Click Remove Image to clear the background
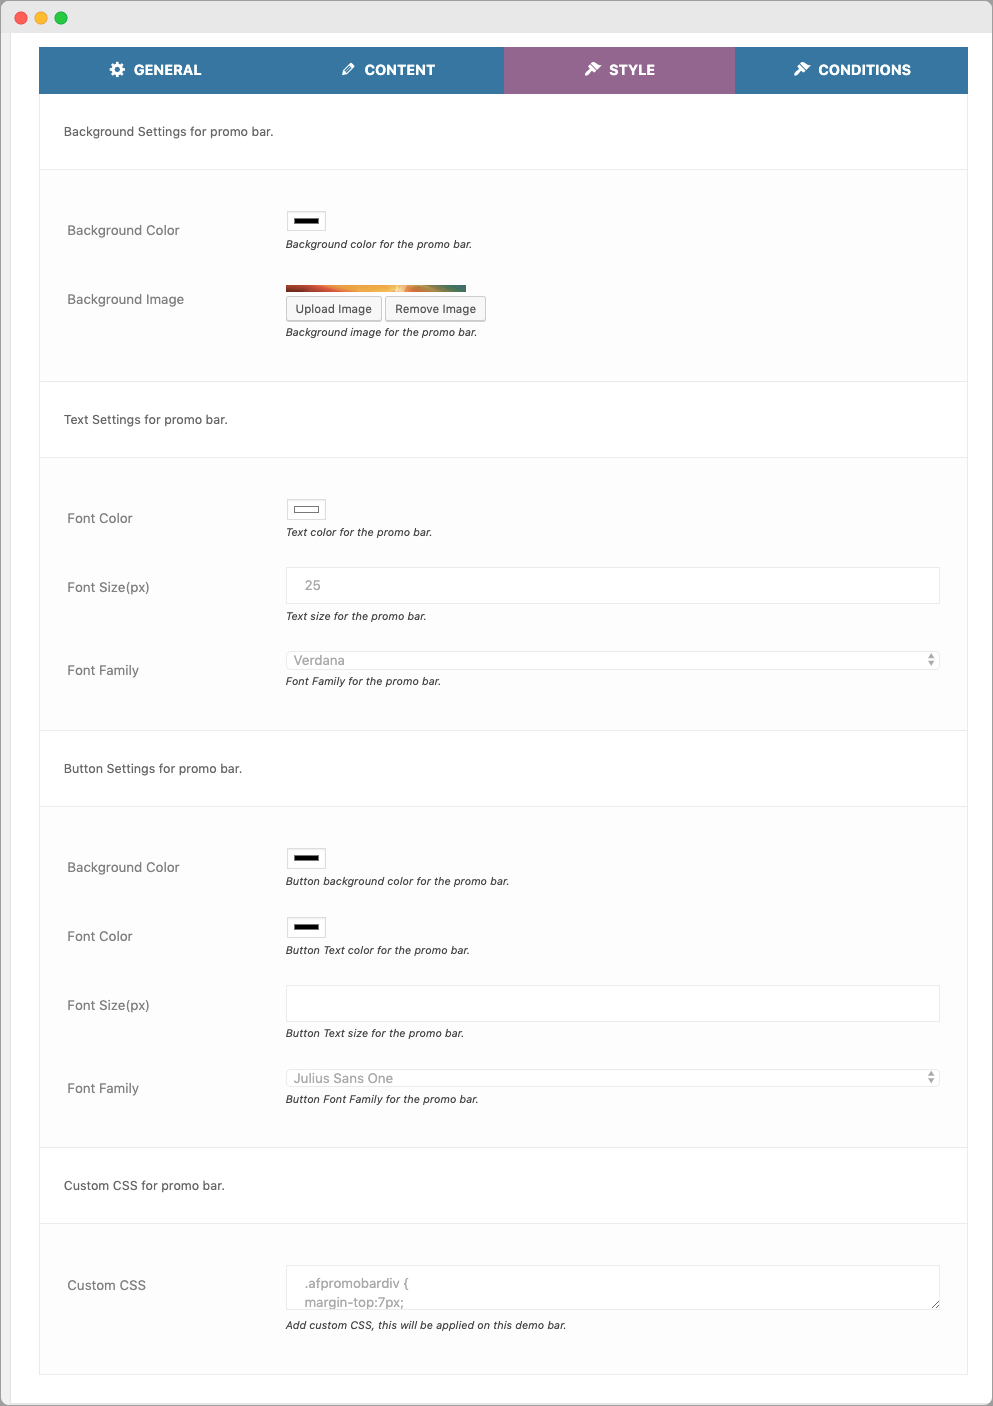The image size is (993, 1406). 435,308
